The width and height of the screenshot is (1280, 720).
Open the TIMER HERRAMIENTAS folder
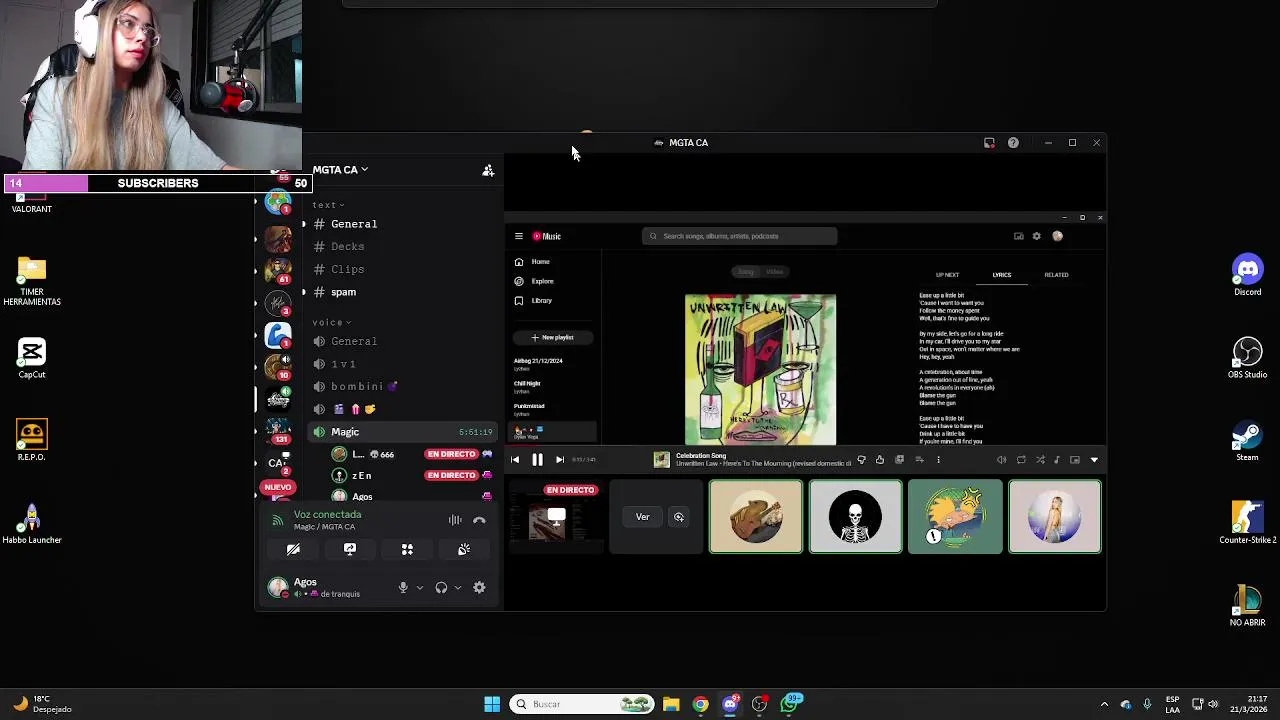(x=32, y=281)
